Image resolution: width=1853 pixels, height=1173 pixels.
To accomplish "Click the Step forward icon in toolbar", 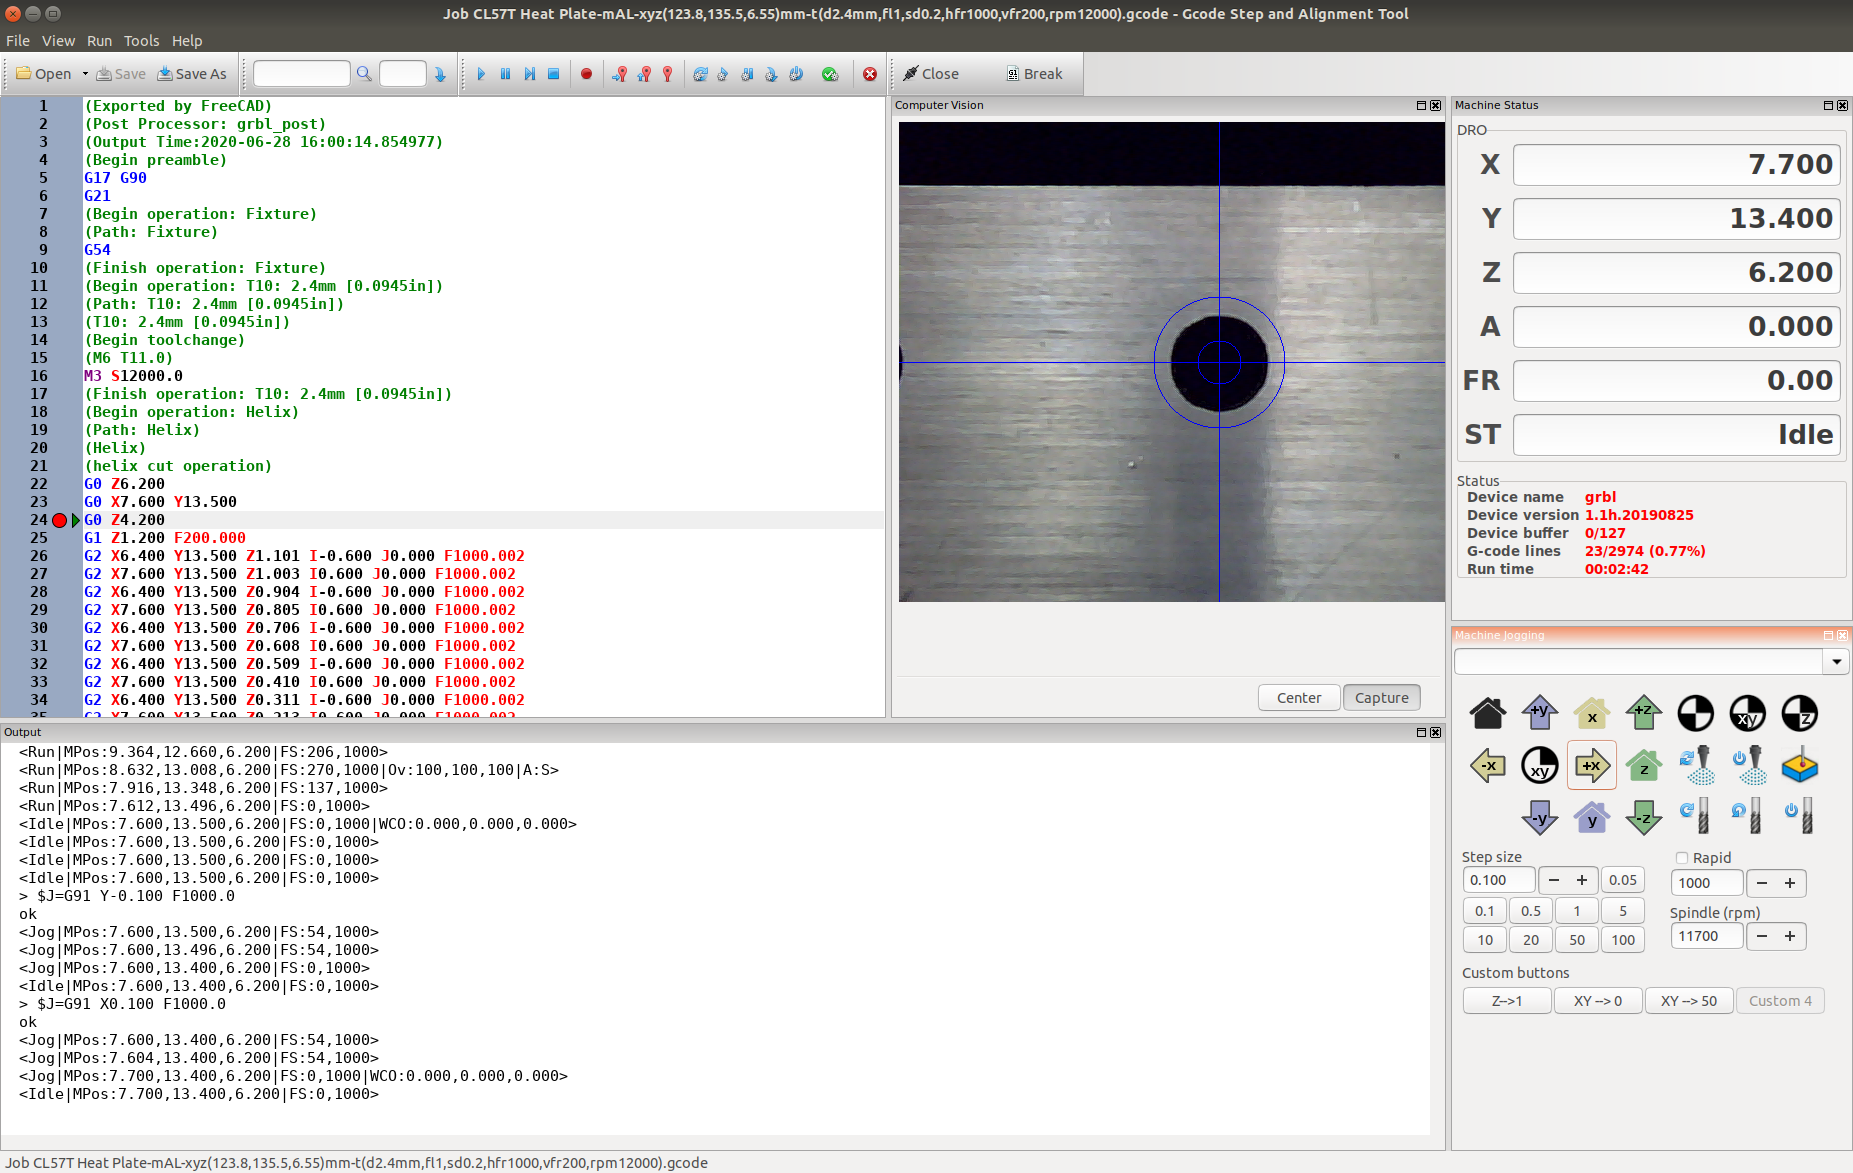I will pyautogui.click(x=529, y=74).
